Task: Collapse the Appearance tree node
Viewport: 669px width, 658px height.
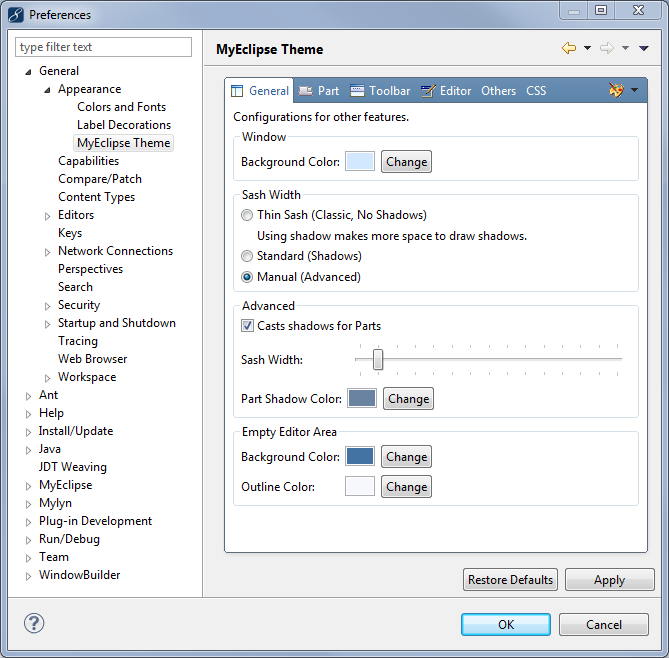Action: click(48, 90)
